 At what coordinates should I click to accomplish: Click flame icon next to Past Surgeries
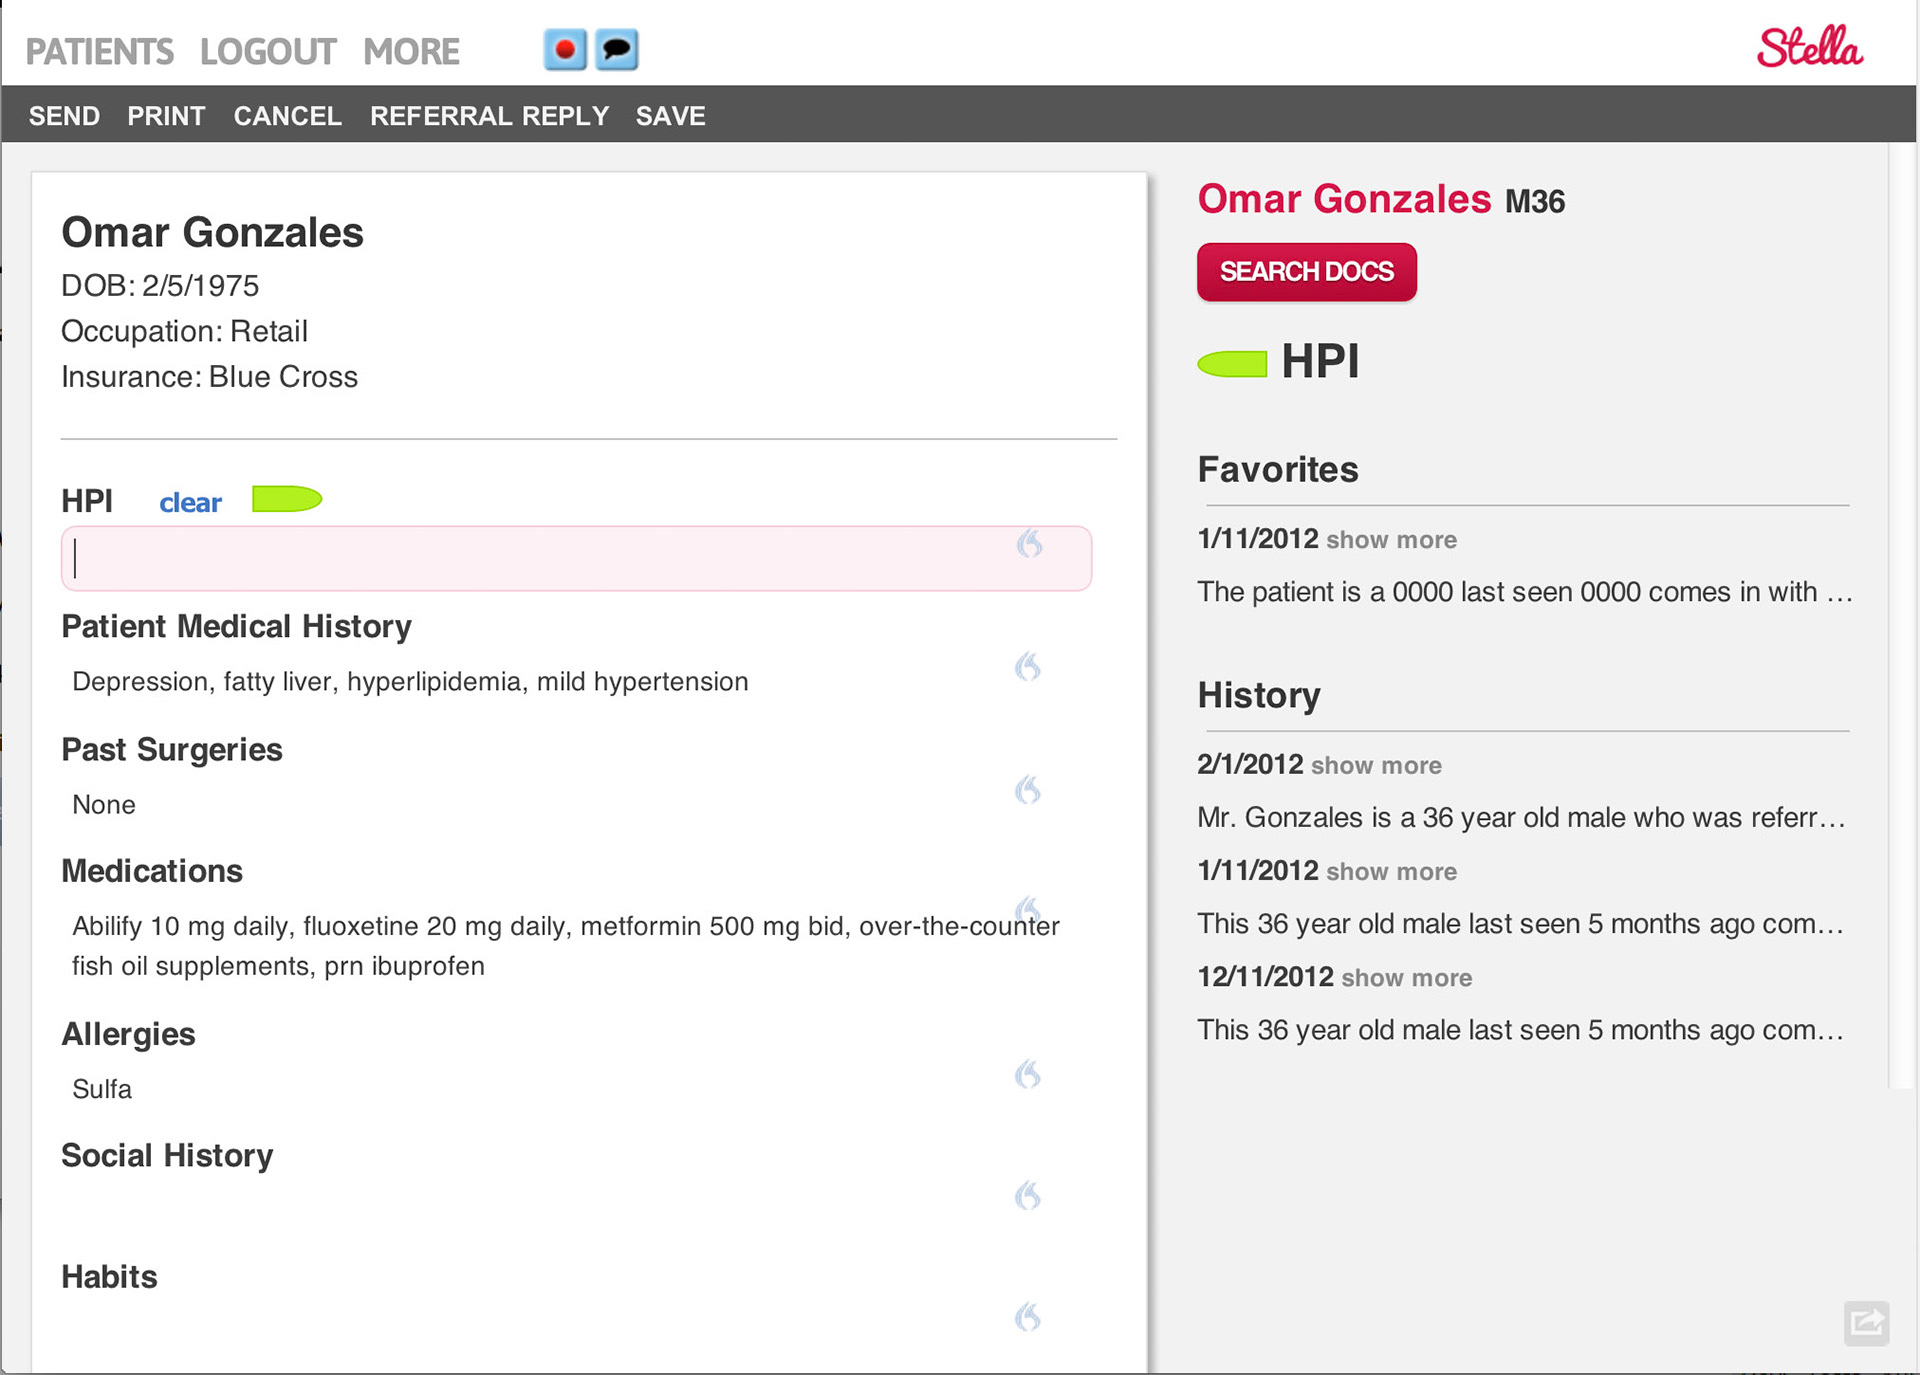[1028, 790]
